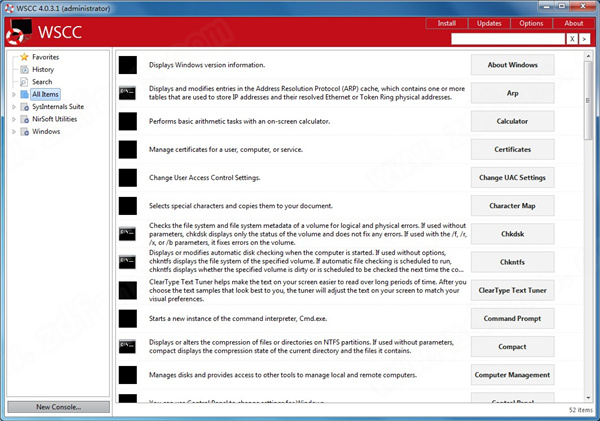The height and width of the screenshot is (421, 600).
Task: Click the History icon in sidebar
Action: (24, 70)
